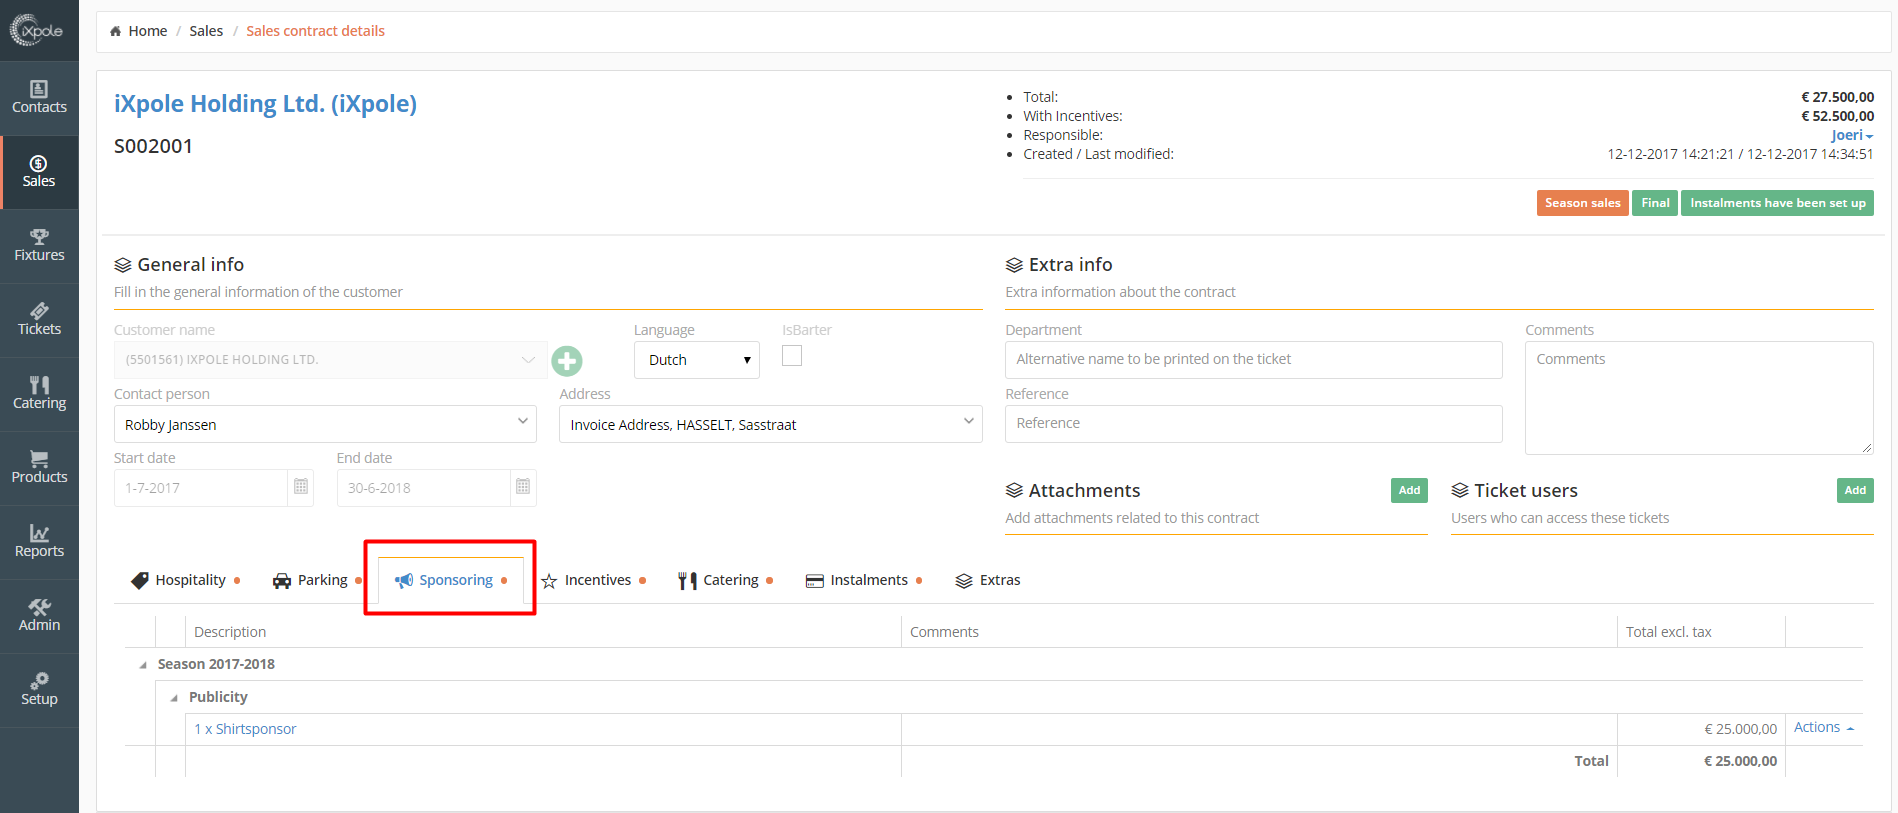Viewport: 1898px width, 813px height.
Task: Click the End date field
Action: coord(423,488)
